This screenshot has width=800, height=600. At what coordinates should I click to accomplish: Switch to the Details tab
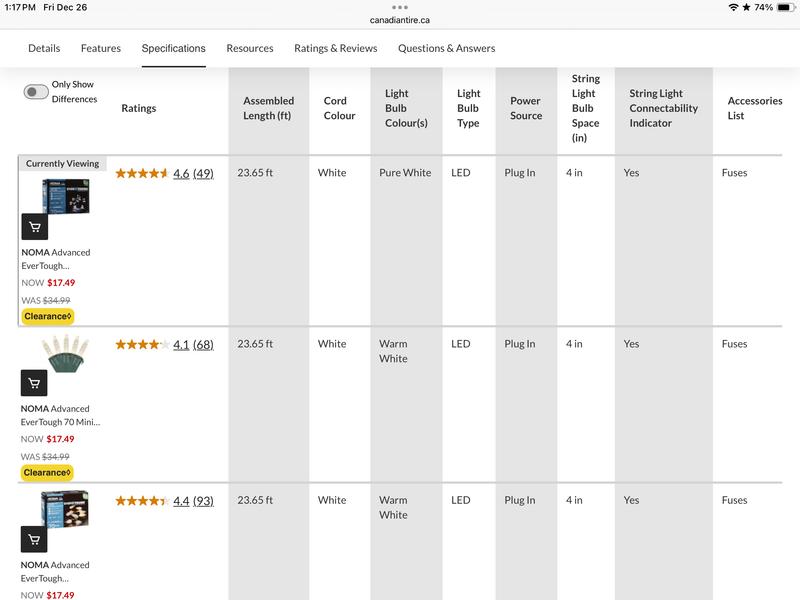[x=44, y=48]
